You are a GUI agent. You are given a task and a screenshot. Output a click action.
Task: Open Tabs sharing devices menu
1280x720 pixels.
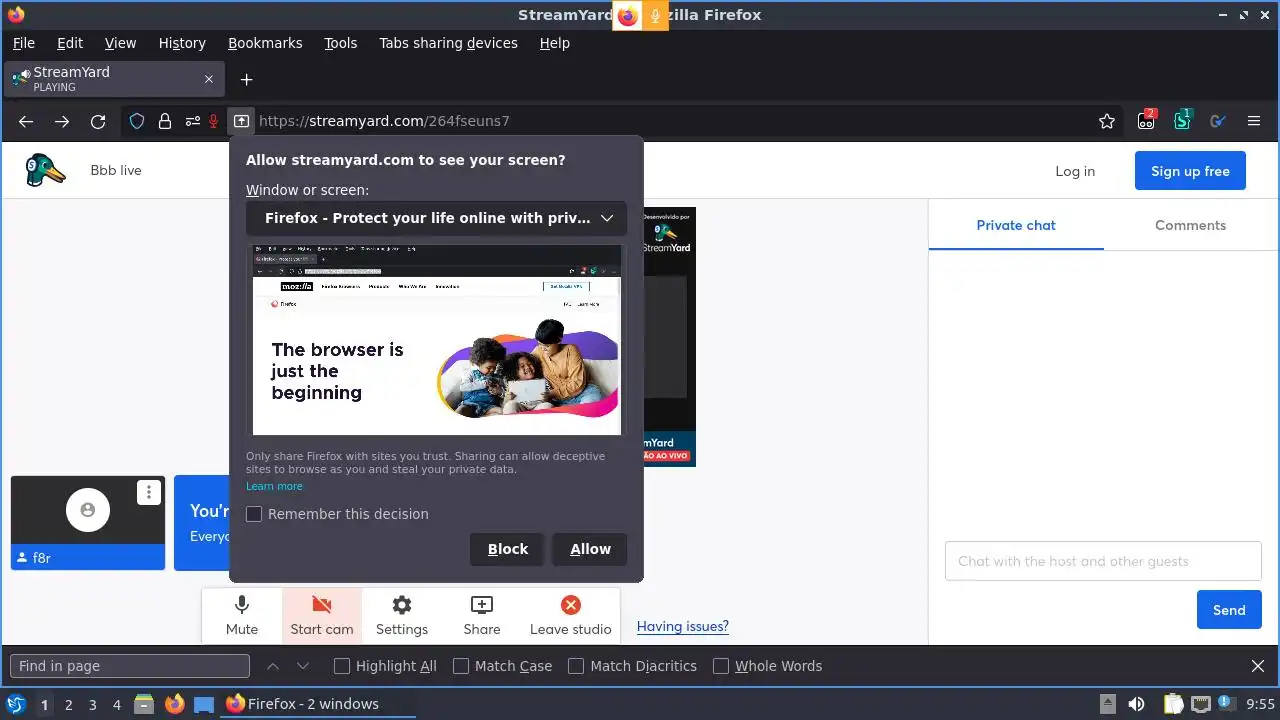click(448, 43)
